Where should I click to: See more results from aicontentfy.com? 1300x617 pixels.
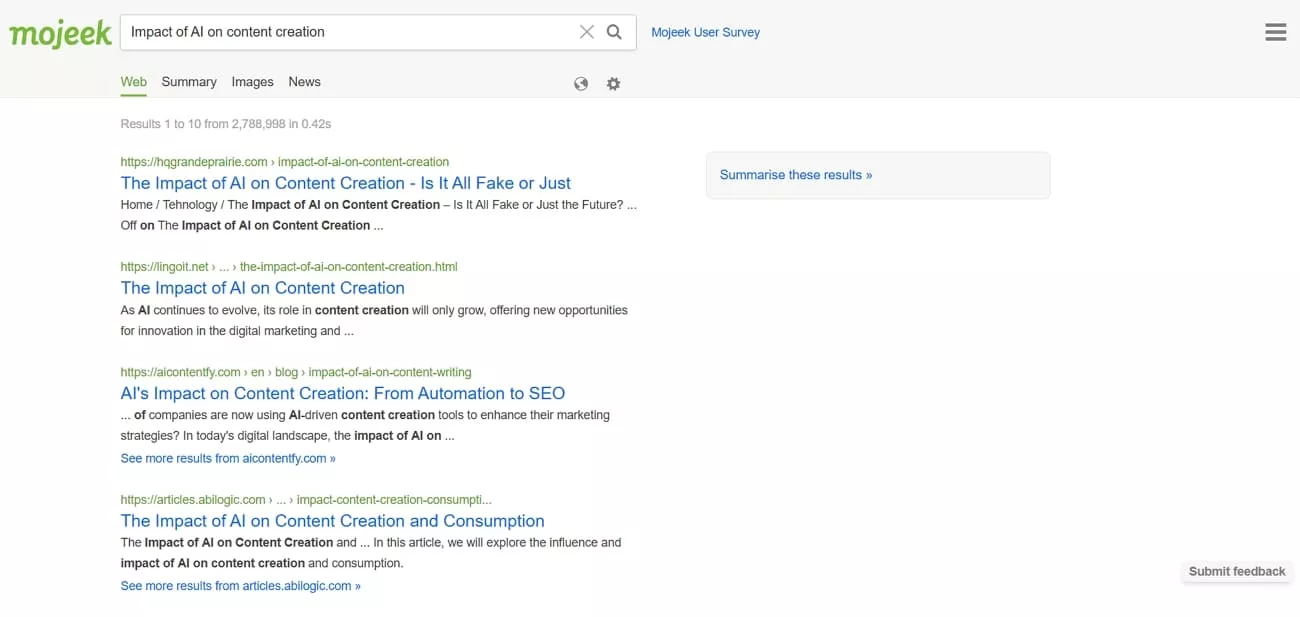tap(227, 457)
